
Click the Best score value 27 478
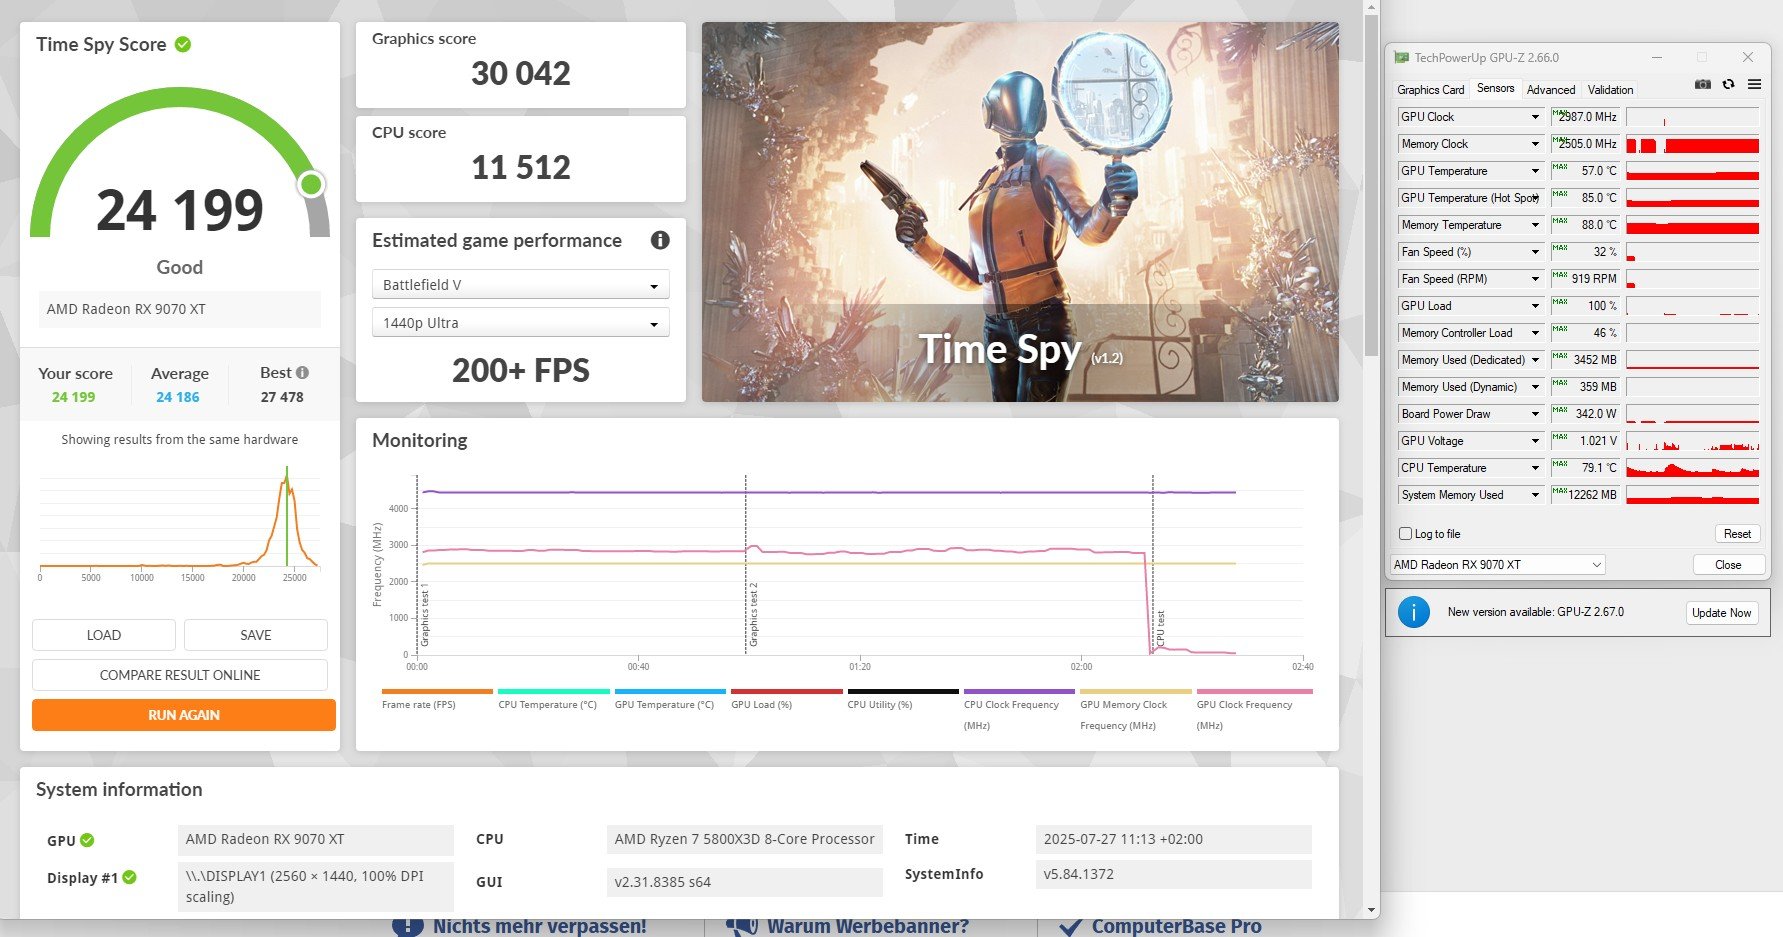click(282, 397)
